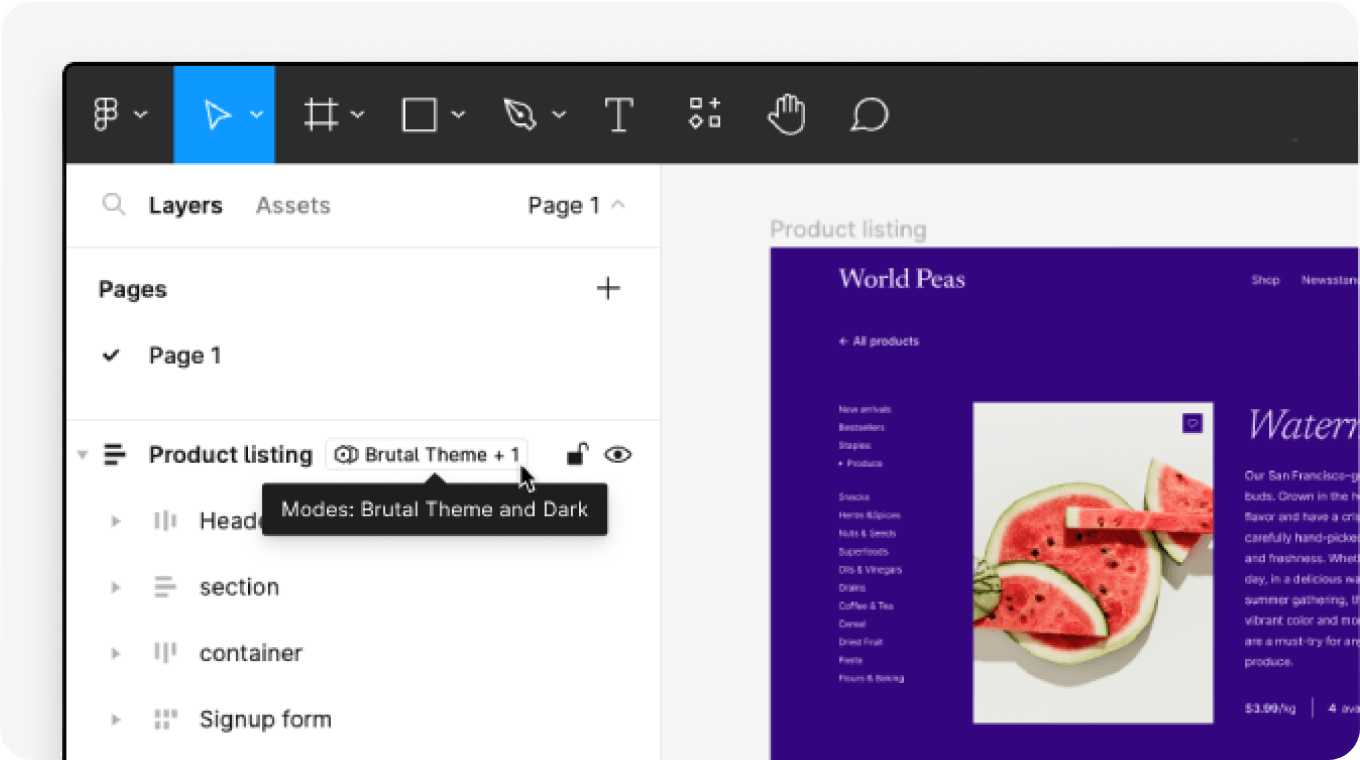Screen dimensions: 1360x760
Task: Click the heart favorite icon on product image
Action: pos(1192,423)
